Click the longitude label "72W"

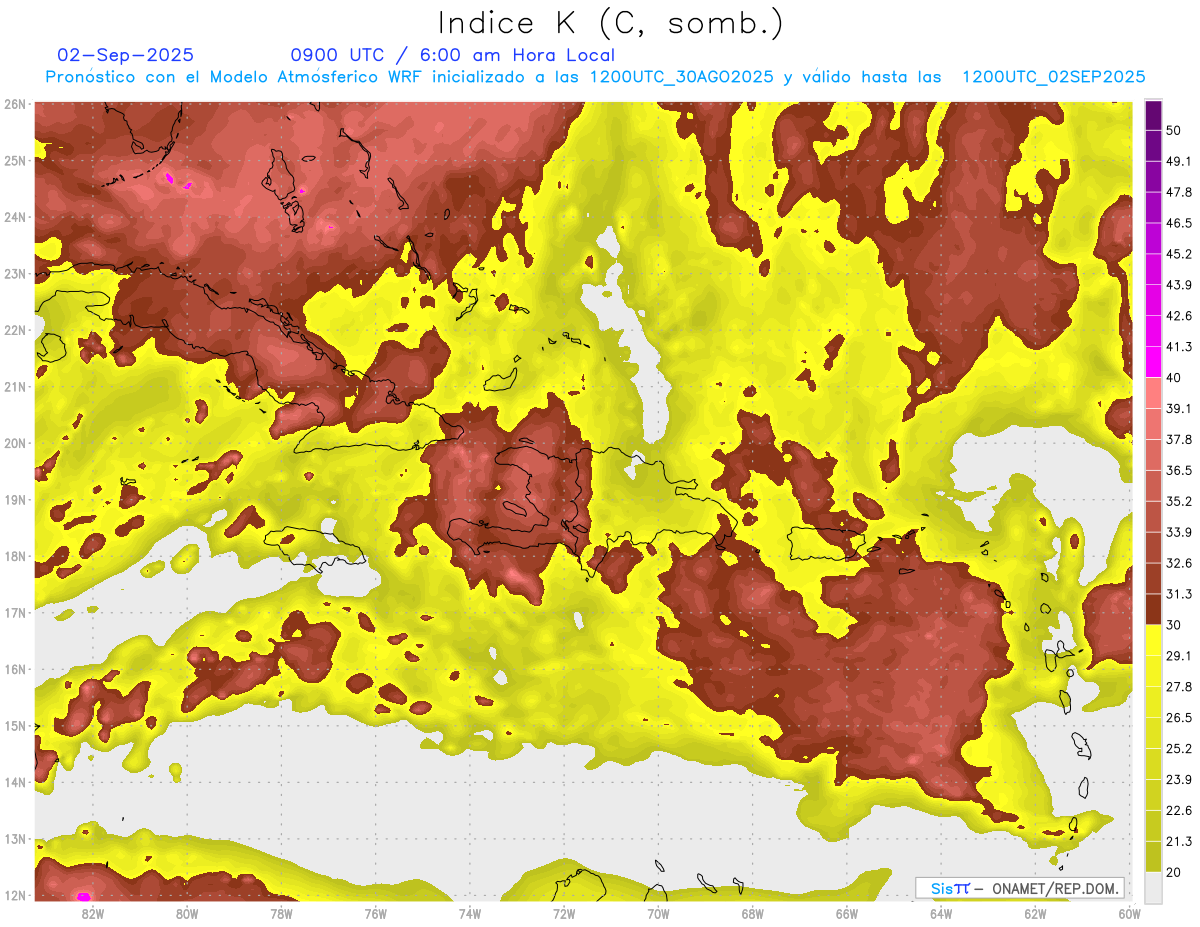coord(564,913)
